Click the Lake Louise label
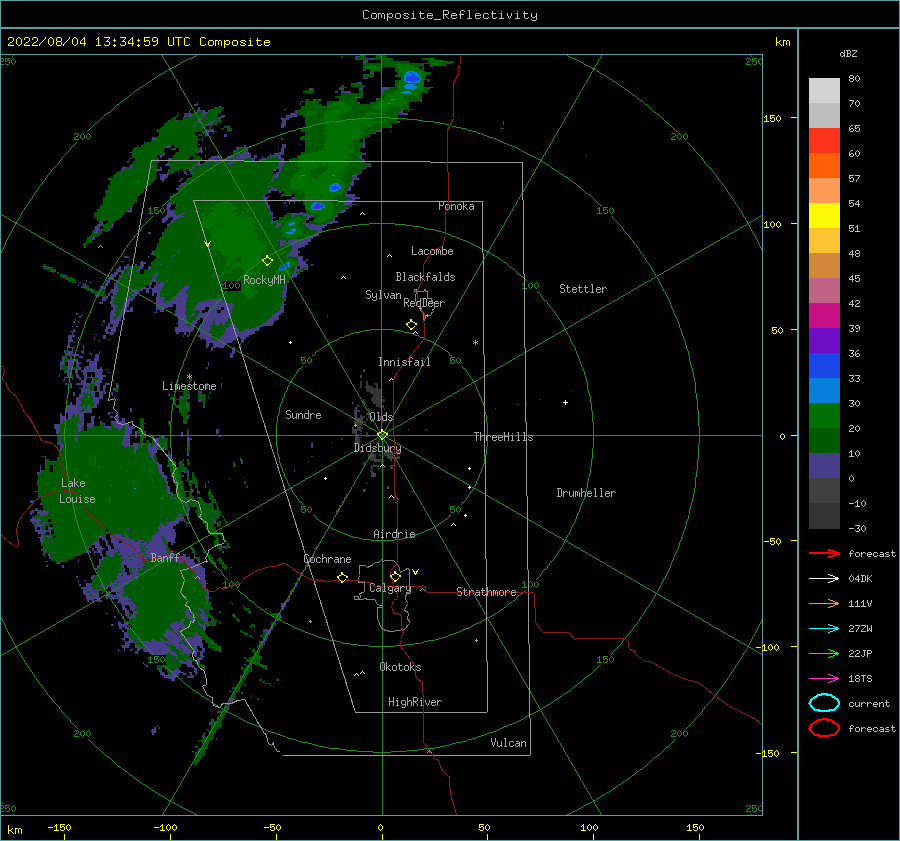The image size is (900, 841). [x=77, y=491]
